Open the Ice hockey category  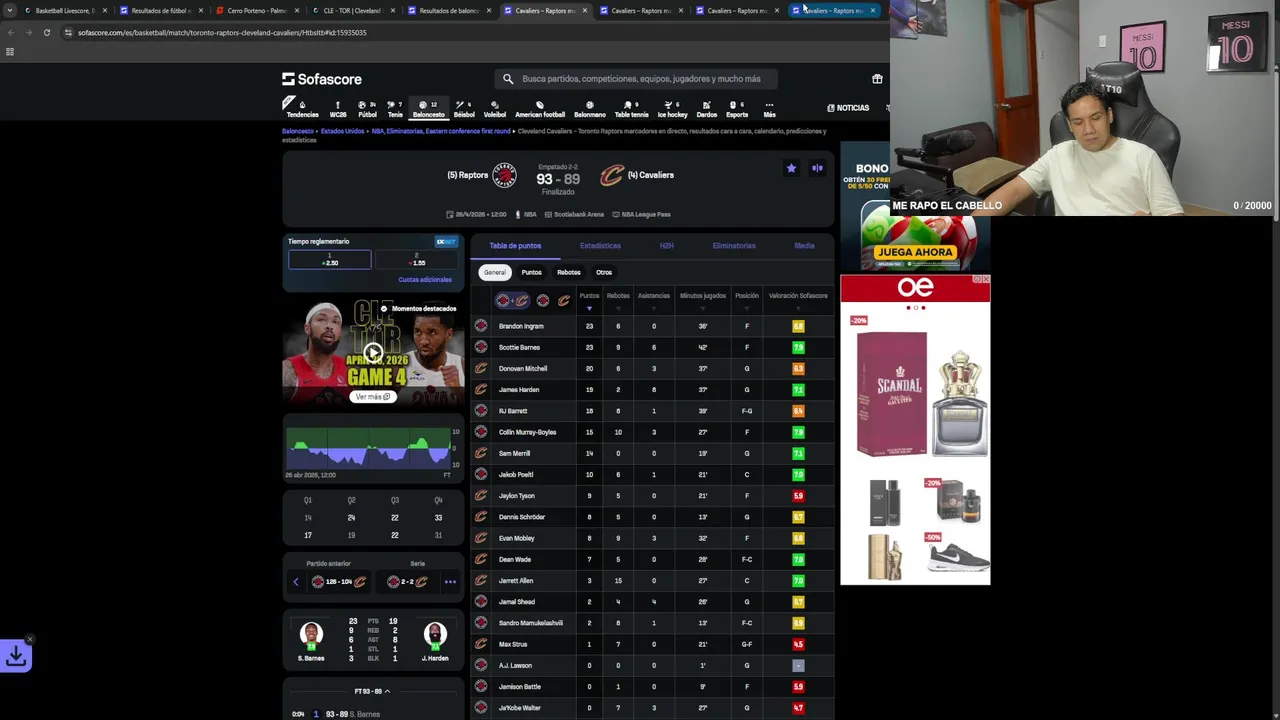click(x=672, y=109)
